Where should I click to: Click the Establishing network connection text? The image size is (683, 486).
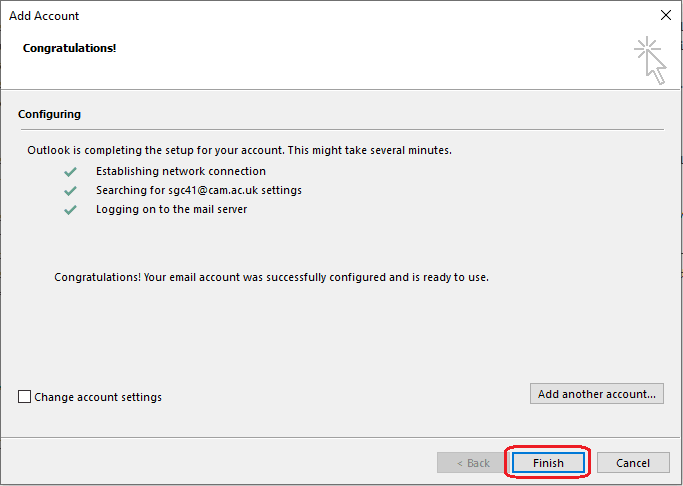(180, 172)
